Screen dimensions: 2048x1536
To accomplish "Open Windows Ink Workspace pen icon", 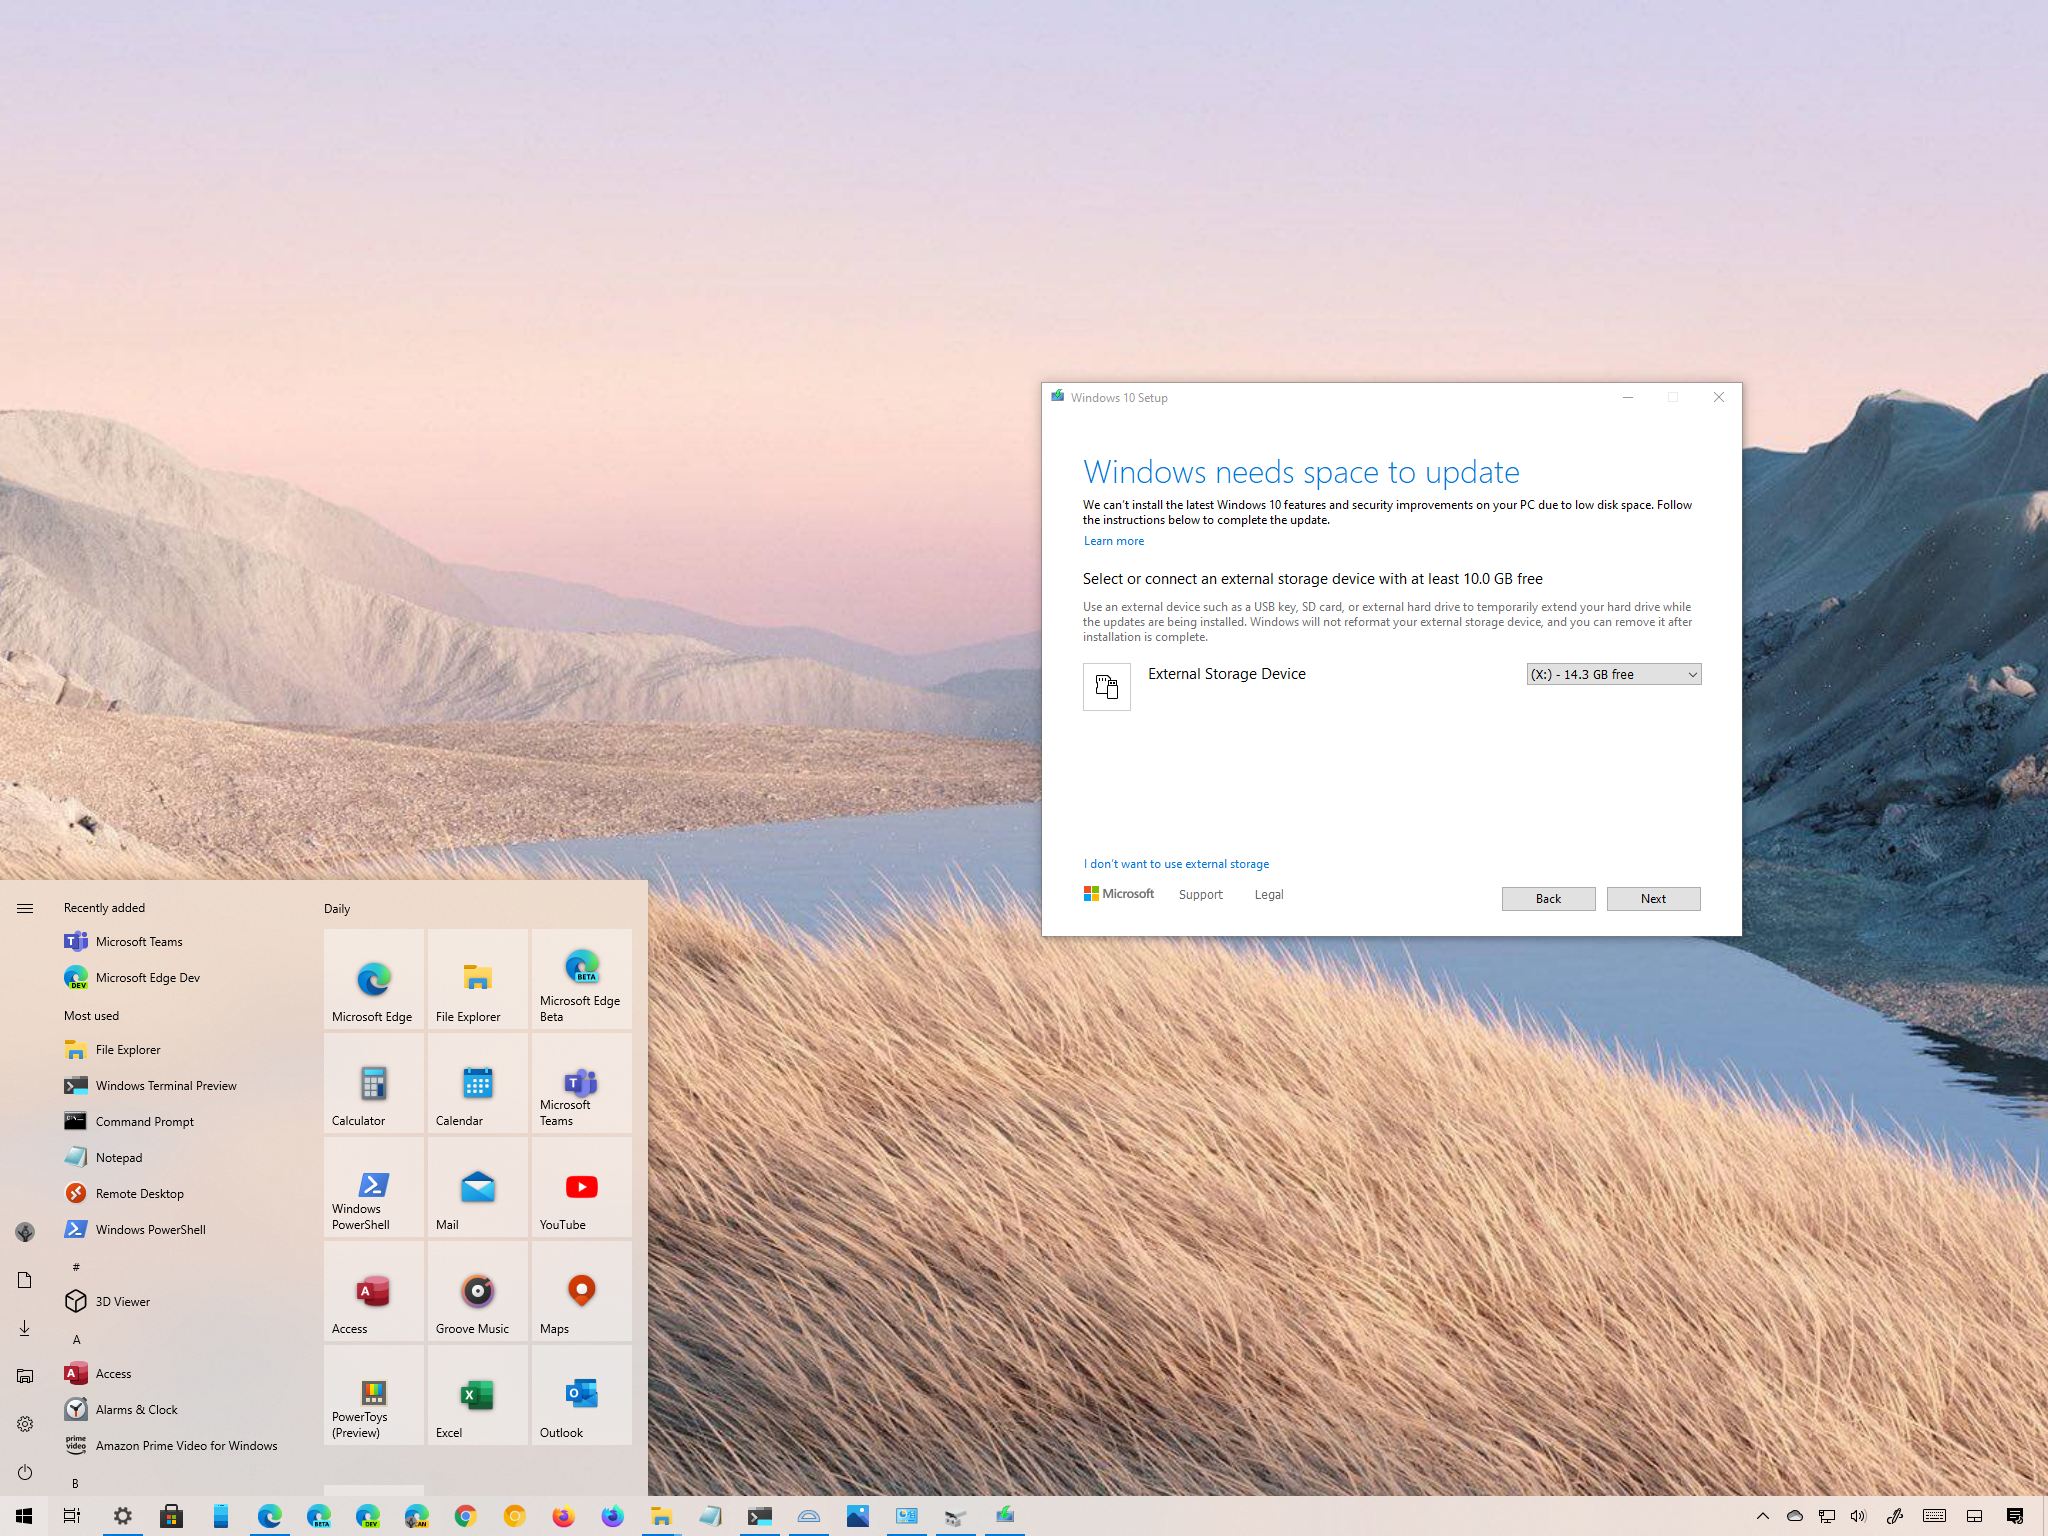I will (x=1894, y=1516).
